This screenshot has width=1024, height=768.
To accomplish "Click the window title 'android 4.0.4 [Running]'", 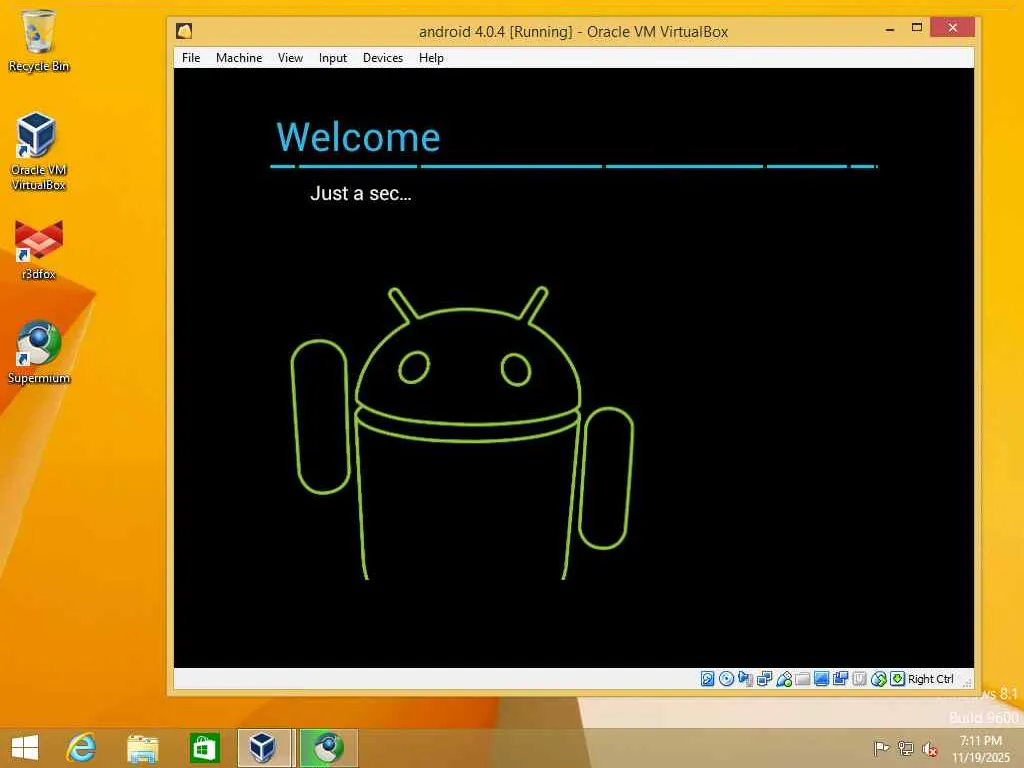I will [x=496, y=31].
